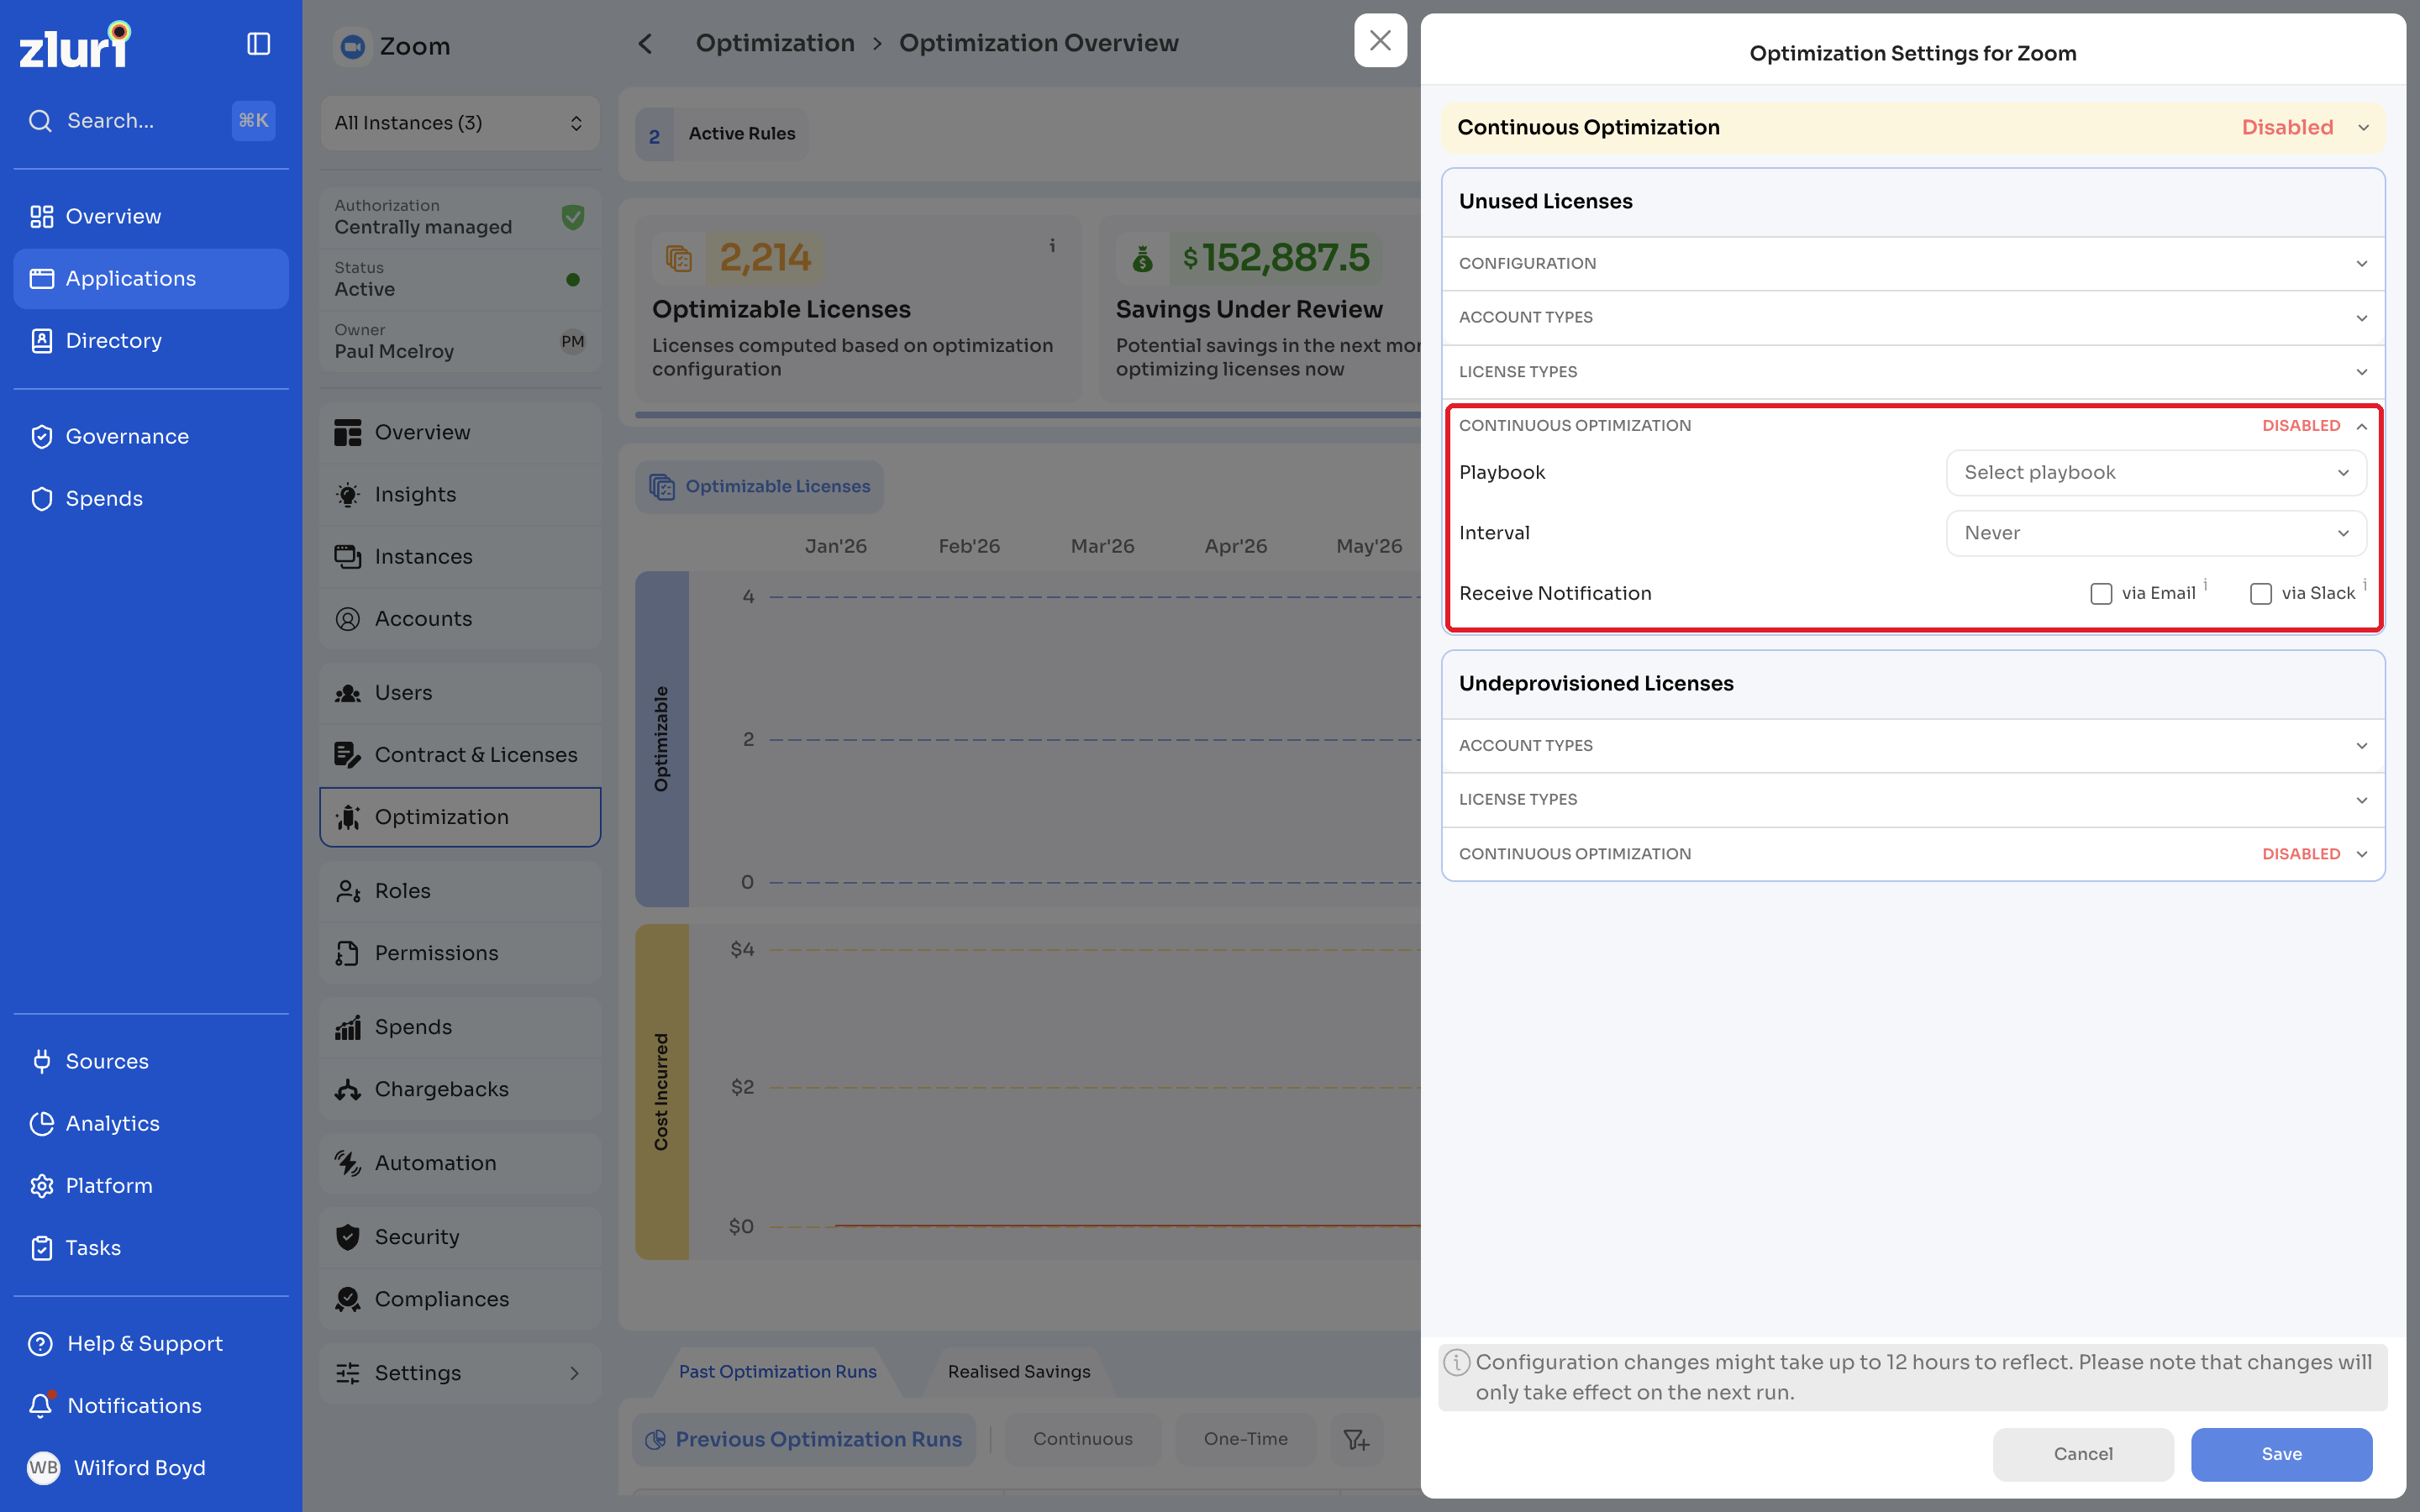This screenshot has width=2420, height=1512.
Task: Select the Continuous runs filter
Action: click(1083, 1439)
